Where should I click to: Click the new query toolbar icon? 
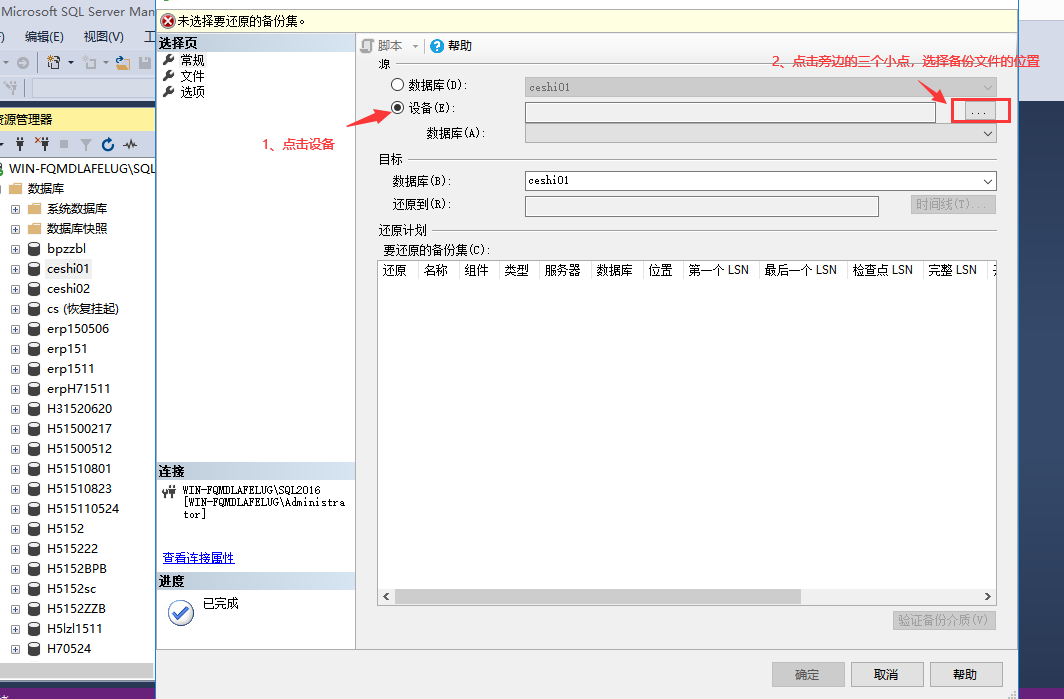[x=55, y=62]
